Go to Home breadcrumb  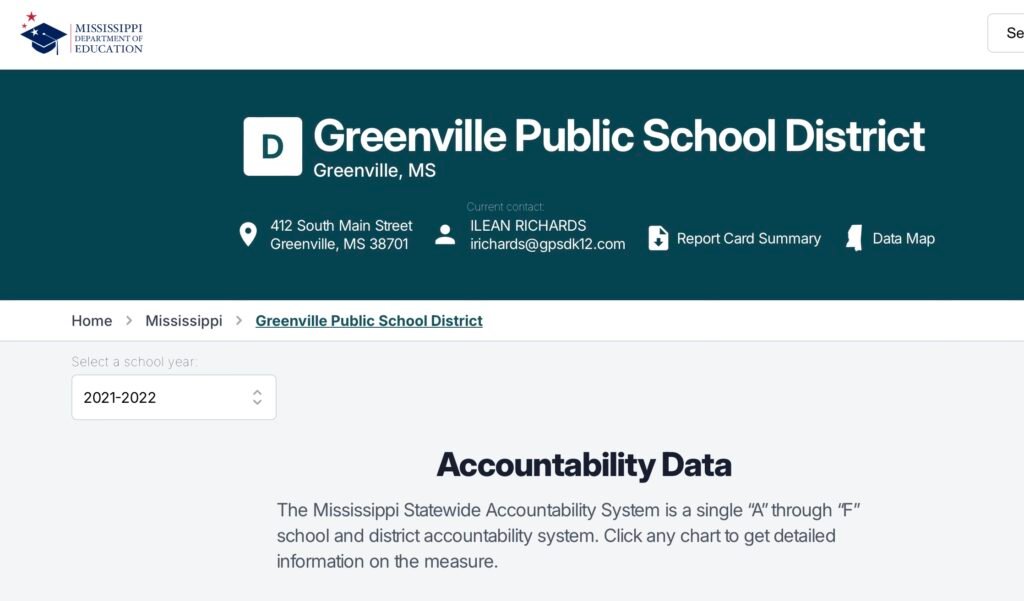(x=92, y=321)
